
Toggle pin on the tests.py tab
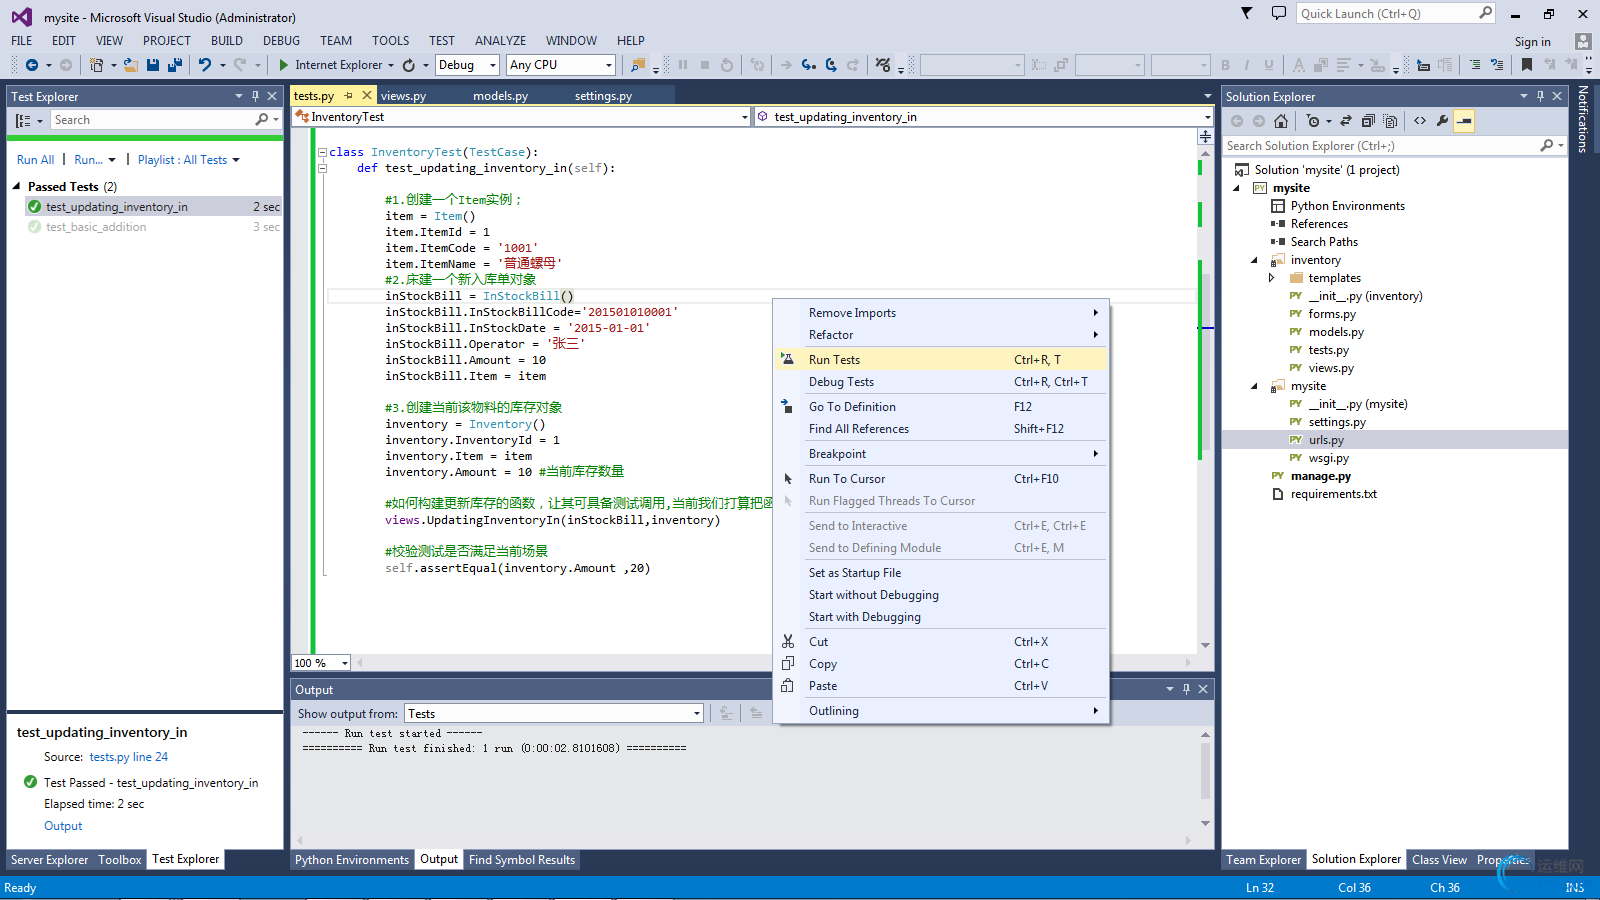(x=349, y=96)
